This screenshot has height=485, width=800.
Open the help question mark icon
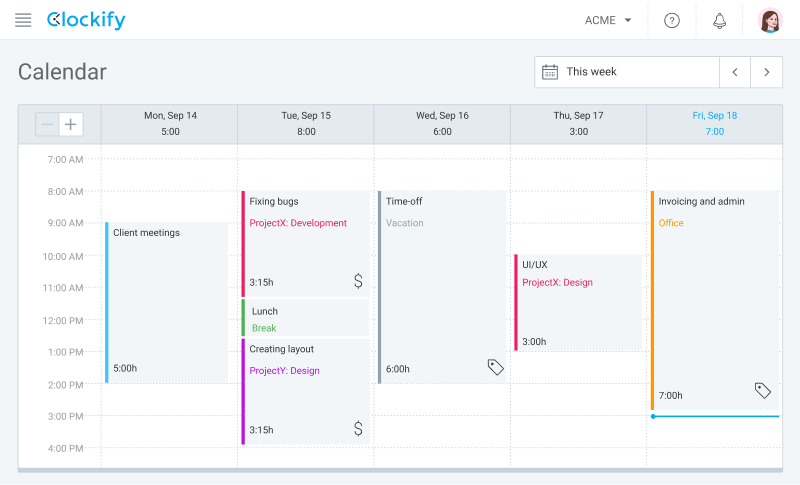click(672, 20)
